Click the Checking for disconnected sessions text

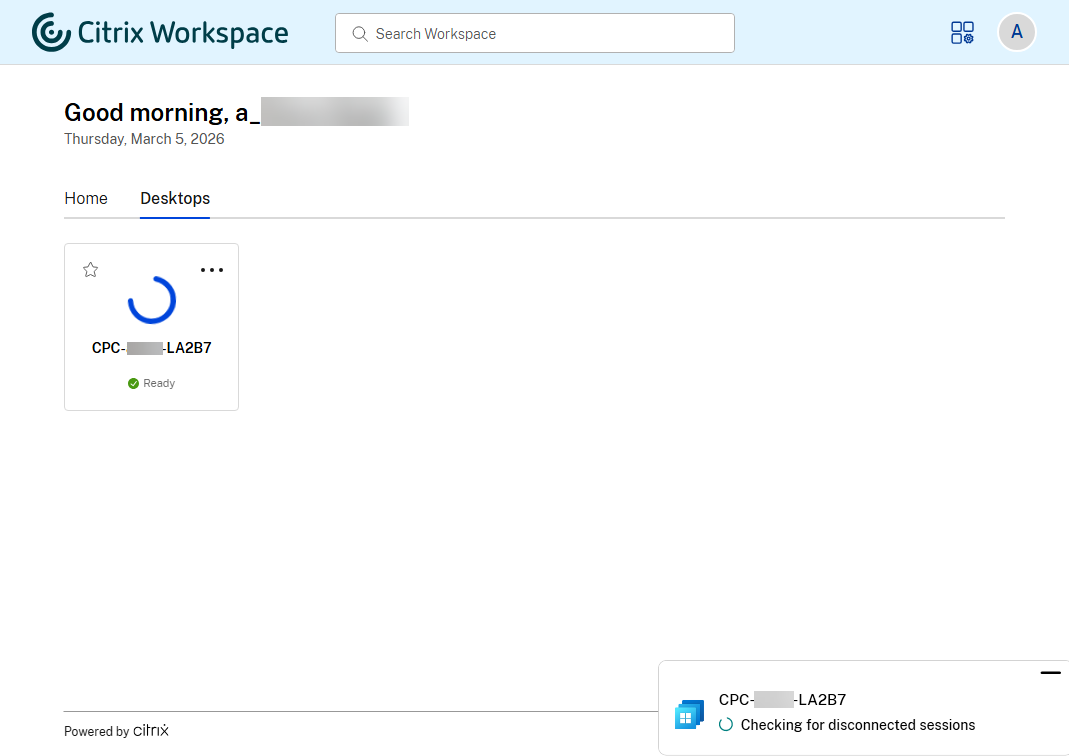click(x=857, y=725)
